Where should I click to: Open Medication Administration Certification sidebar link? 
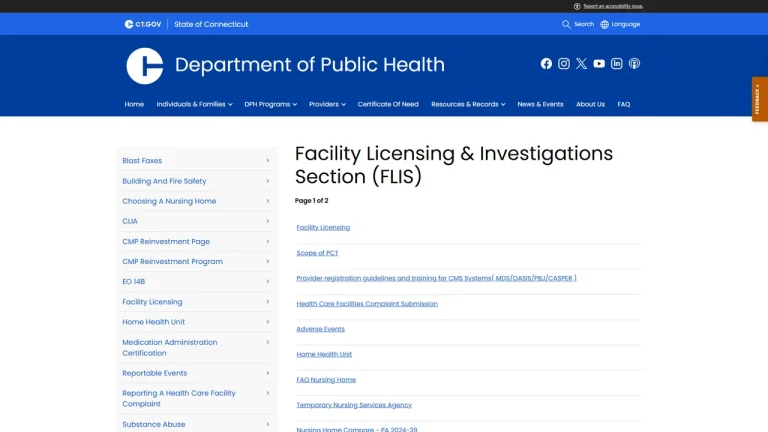[x=169, y=348]
